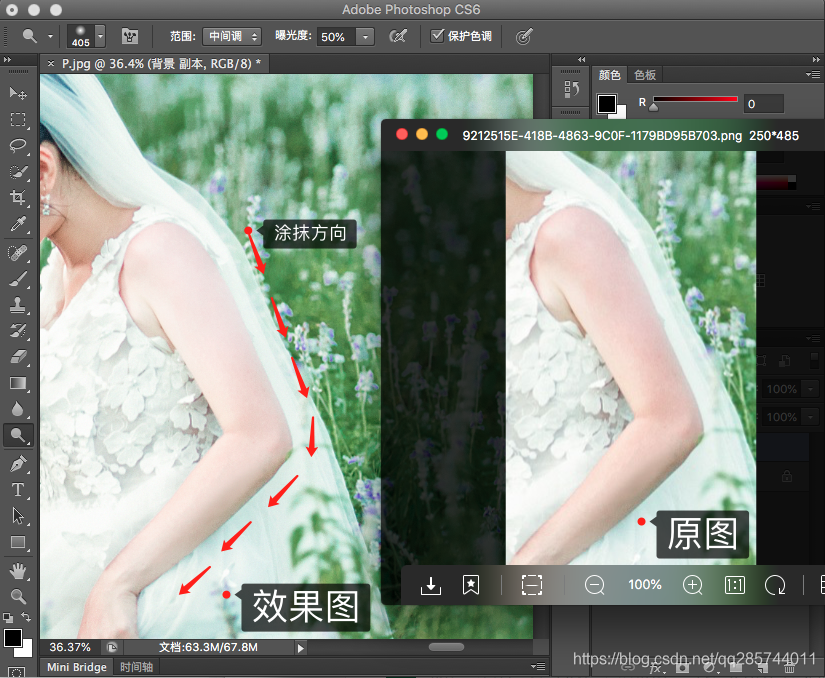The image size is (825, 678).
Task: Click the toolbox foreground color swatch
Action: coord(13,638)
